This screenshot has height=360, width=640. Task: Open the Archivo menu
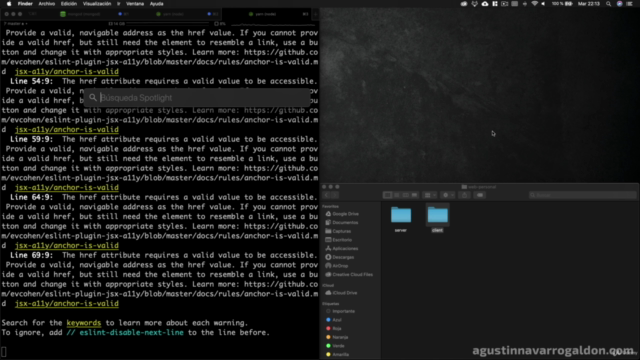point(47,4)
